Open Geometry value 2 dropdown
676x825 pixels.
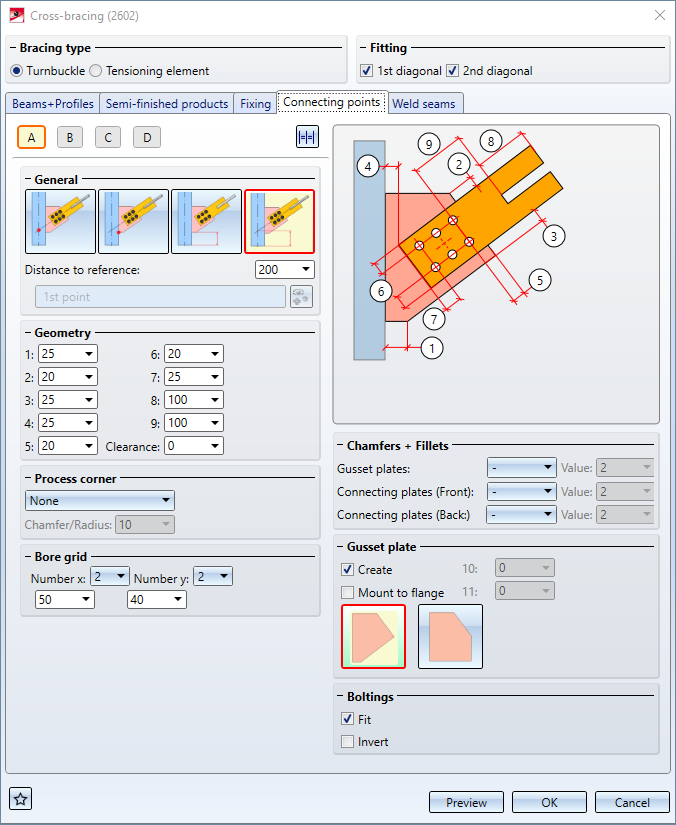[x=68, y=377]
